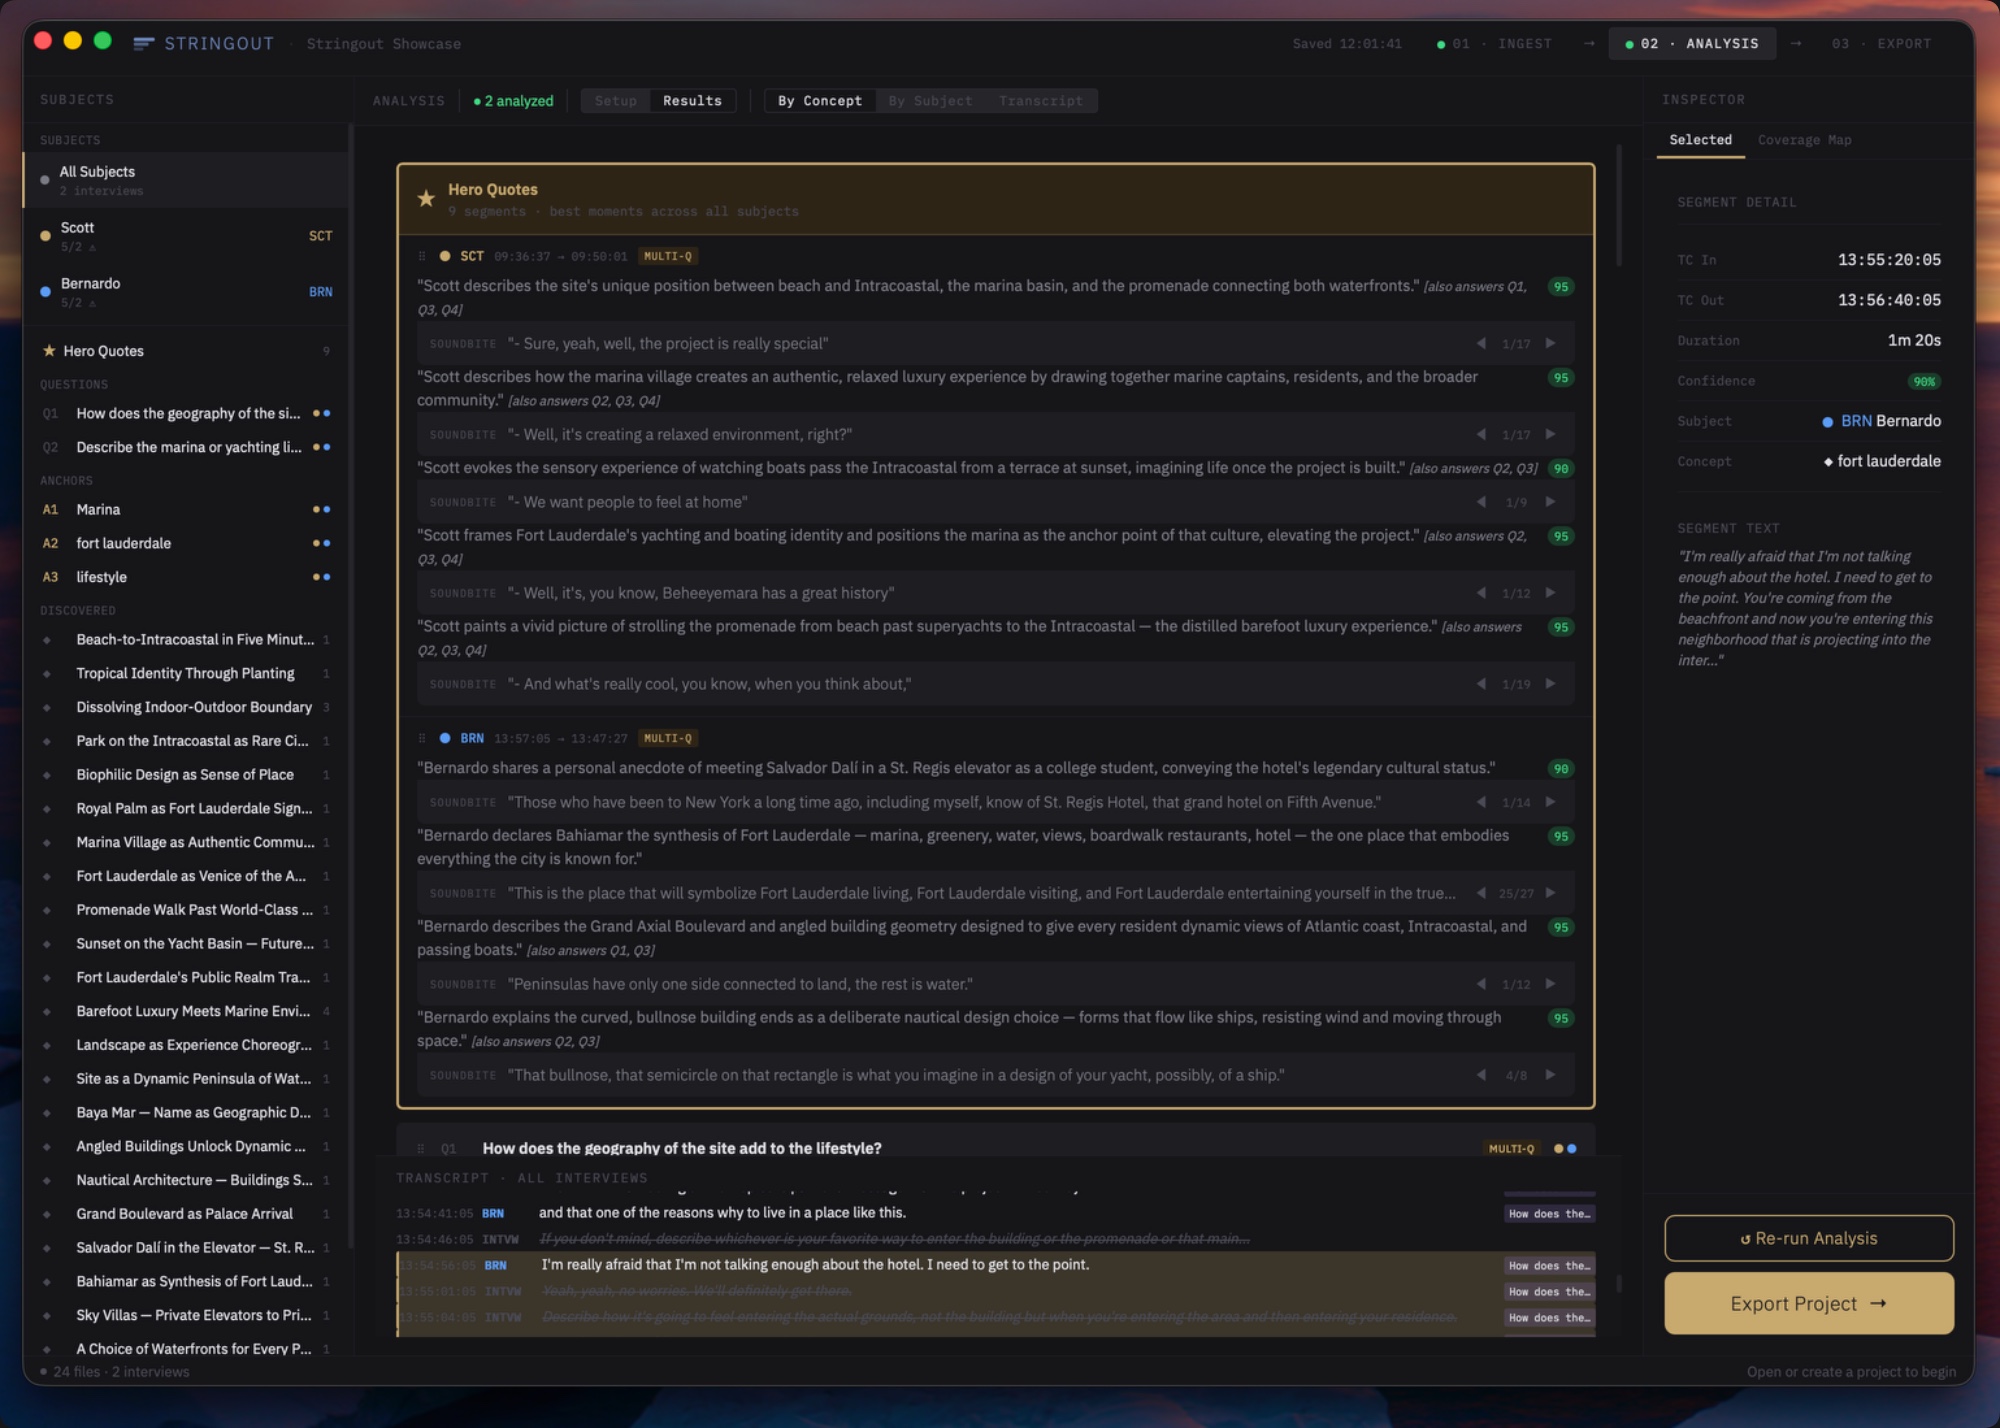
Task: Select the A3 lifestyle anchor
Action: pos(187,577)
